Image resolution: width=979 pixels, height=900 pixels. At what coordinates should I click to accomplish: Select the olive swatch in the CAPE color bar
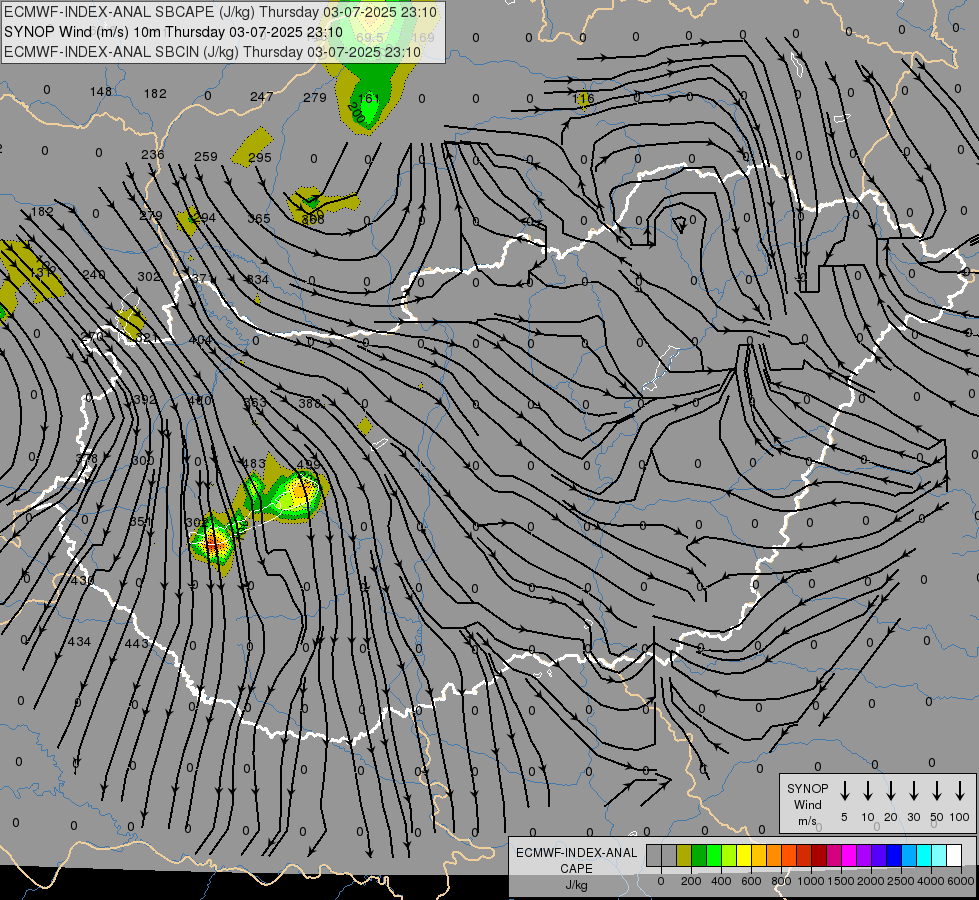684,856
